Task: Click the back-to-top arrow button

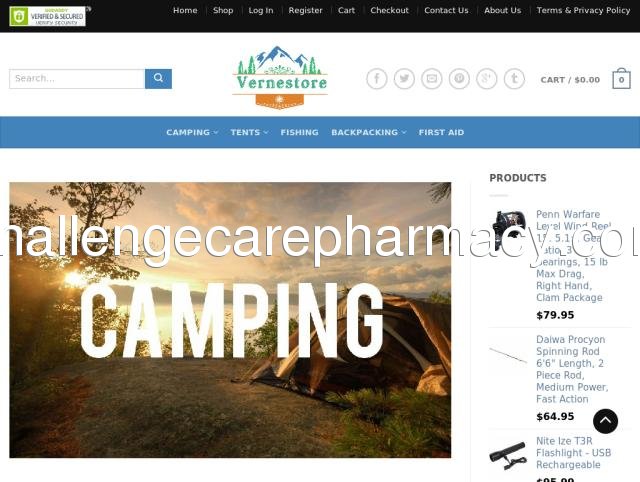Action: 605,421
